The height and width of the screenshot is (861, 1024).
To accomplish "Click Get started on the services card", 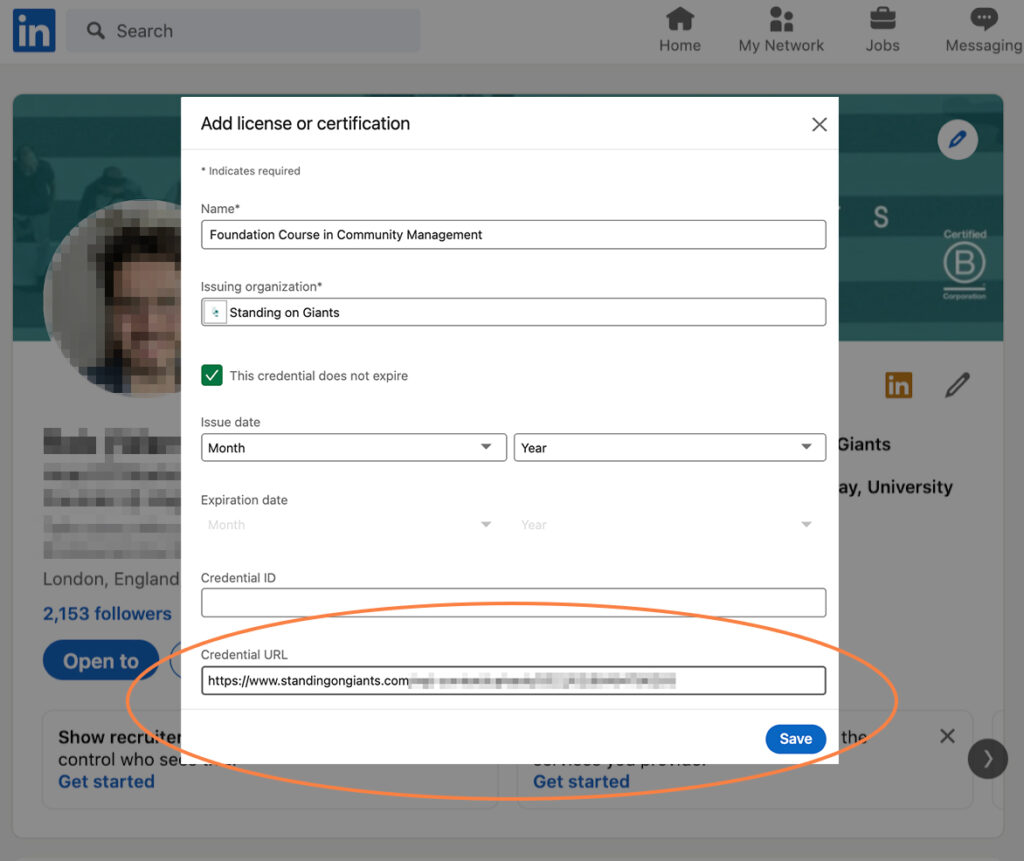I will pyautogui.click(x=581, y=781).
